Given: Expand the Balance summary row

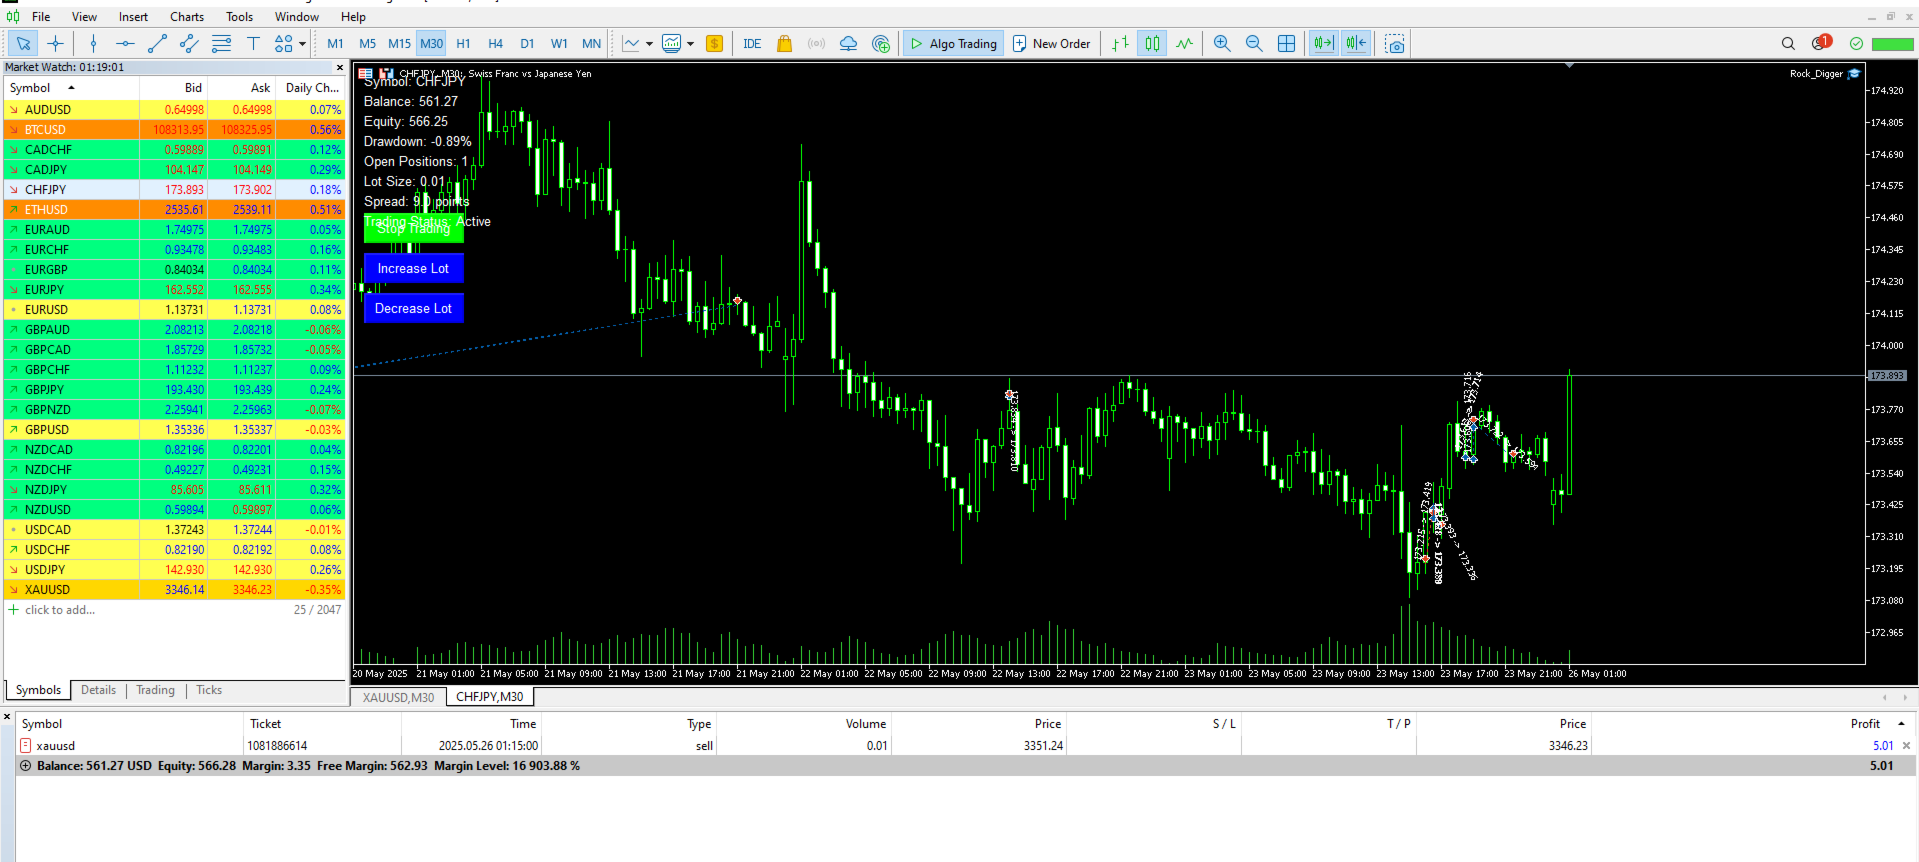Looking at the screenshot, I should pos(25,766).
